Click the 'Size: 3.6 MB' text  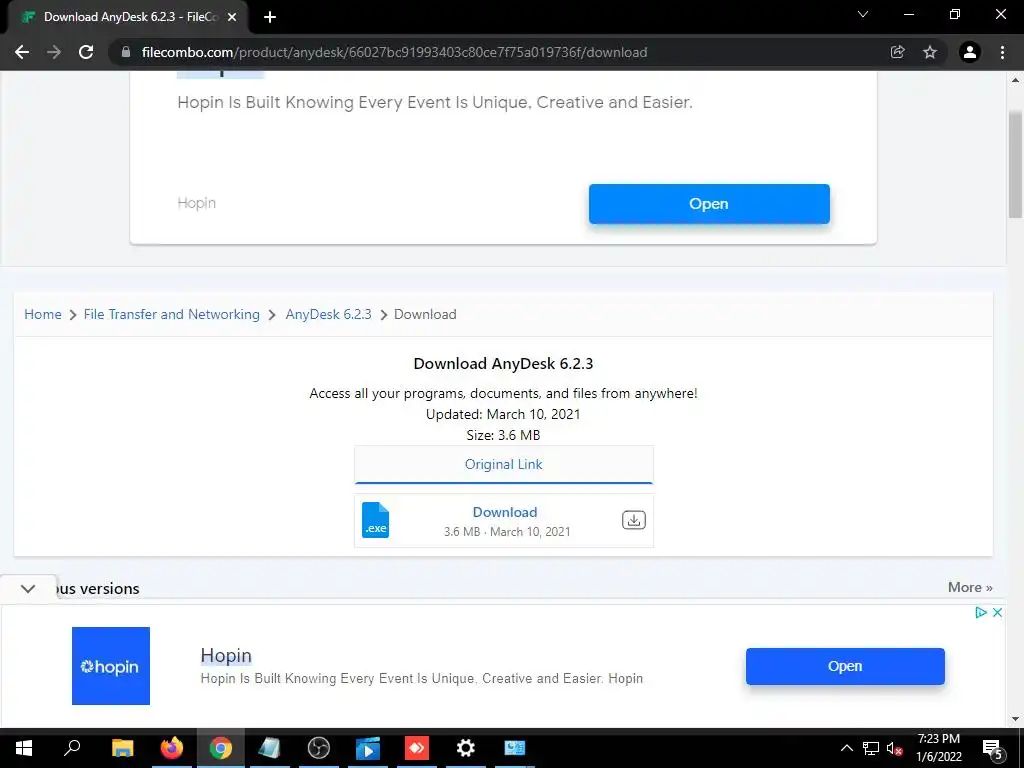tap(503, 435)
